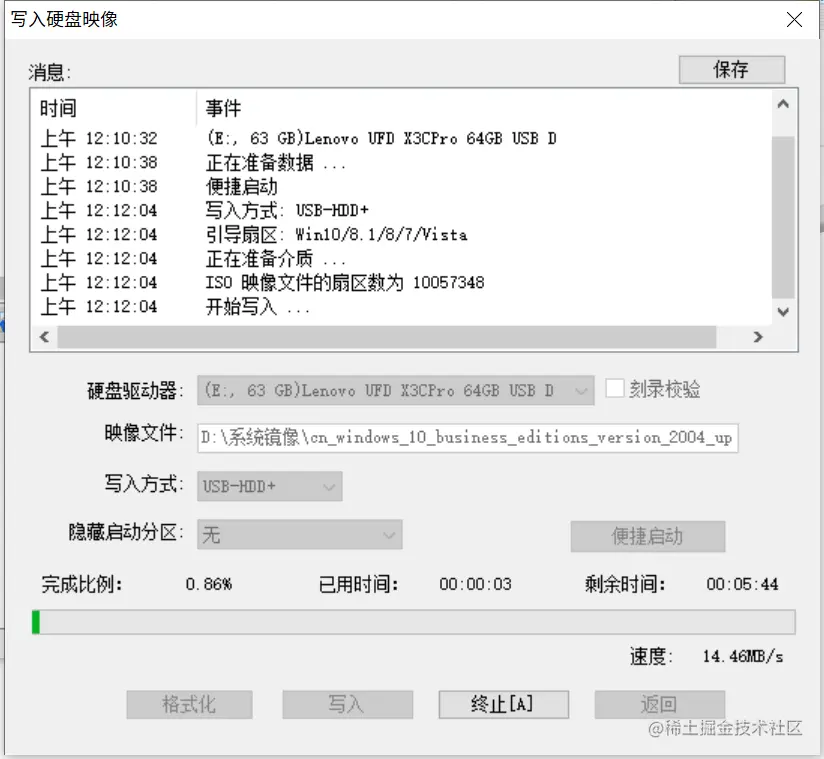Click the horizontal scrollbar thumb in message log
Viewport: 824px width, 759px height.
tap(387, 337)
